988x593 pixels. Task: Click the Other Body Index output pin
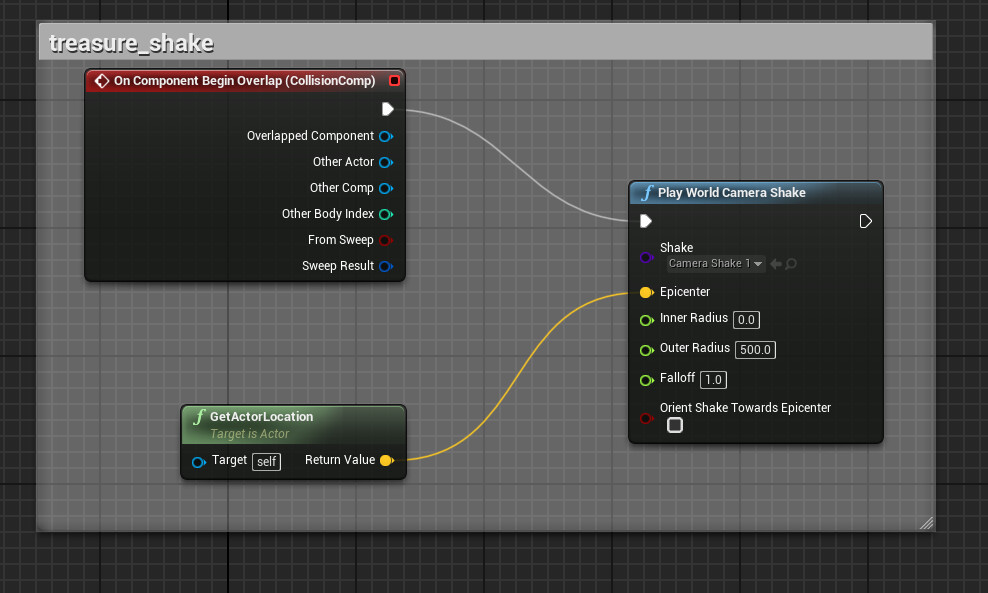(x=386, y=214)
